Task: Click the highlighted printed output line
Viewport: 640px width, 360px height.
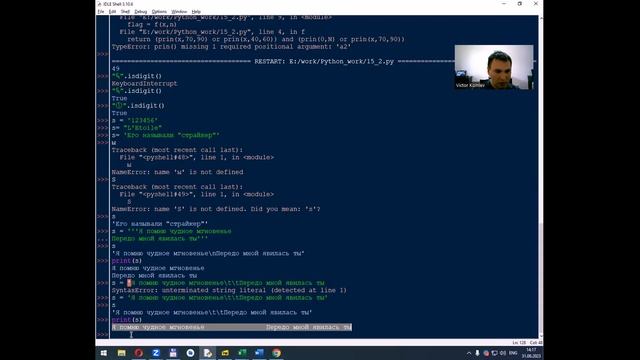Action: tap(231, 327)
